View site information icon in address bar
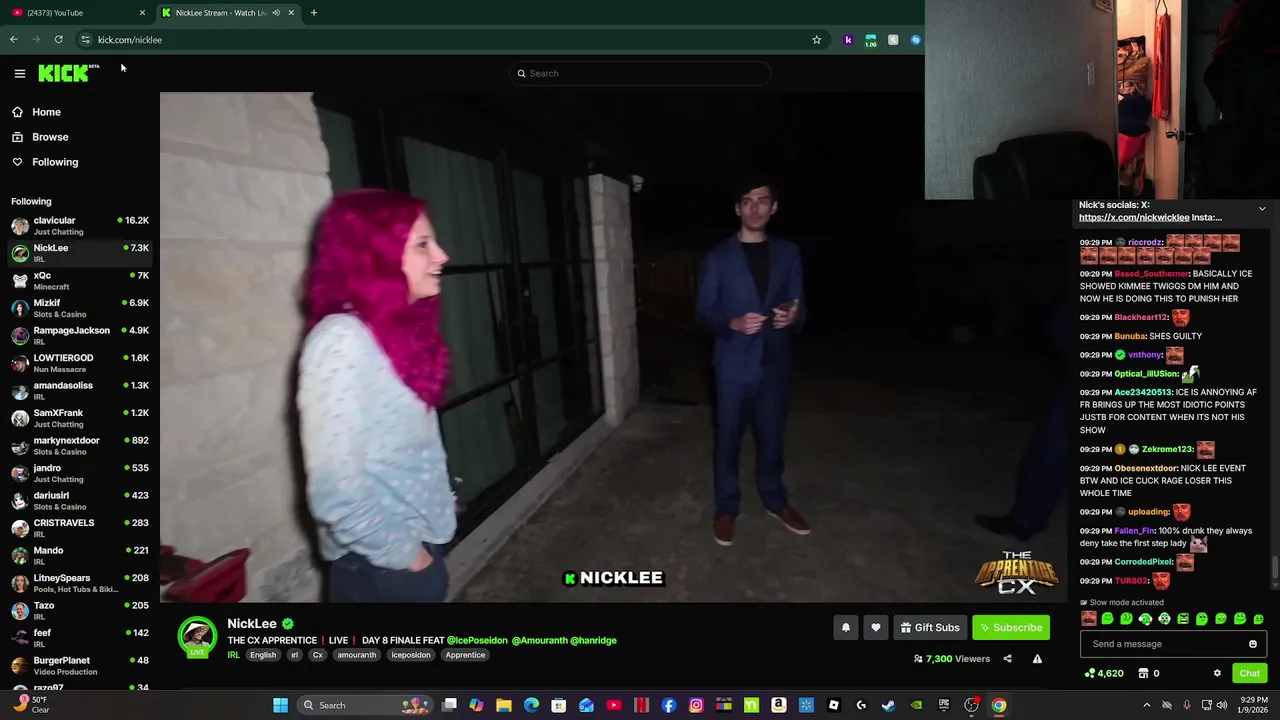 tap(85, 39)
